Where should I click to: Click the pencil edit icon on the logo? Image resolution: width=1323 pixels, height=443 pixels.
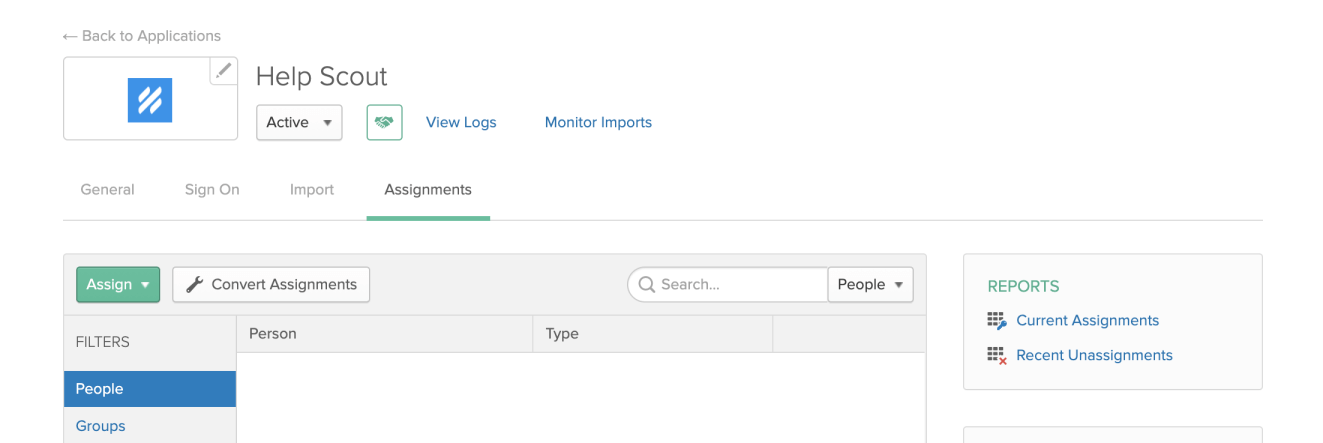pyautogui.click(x=224, y=71)
